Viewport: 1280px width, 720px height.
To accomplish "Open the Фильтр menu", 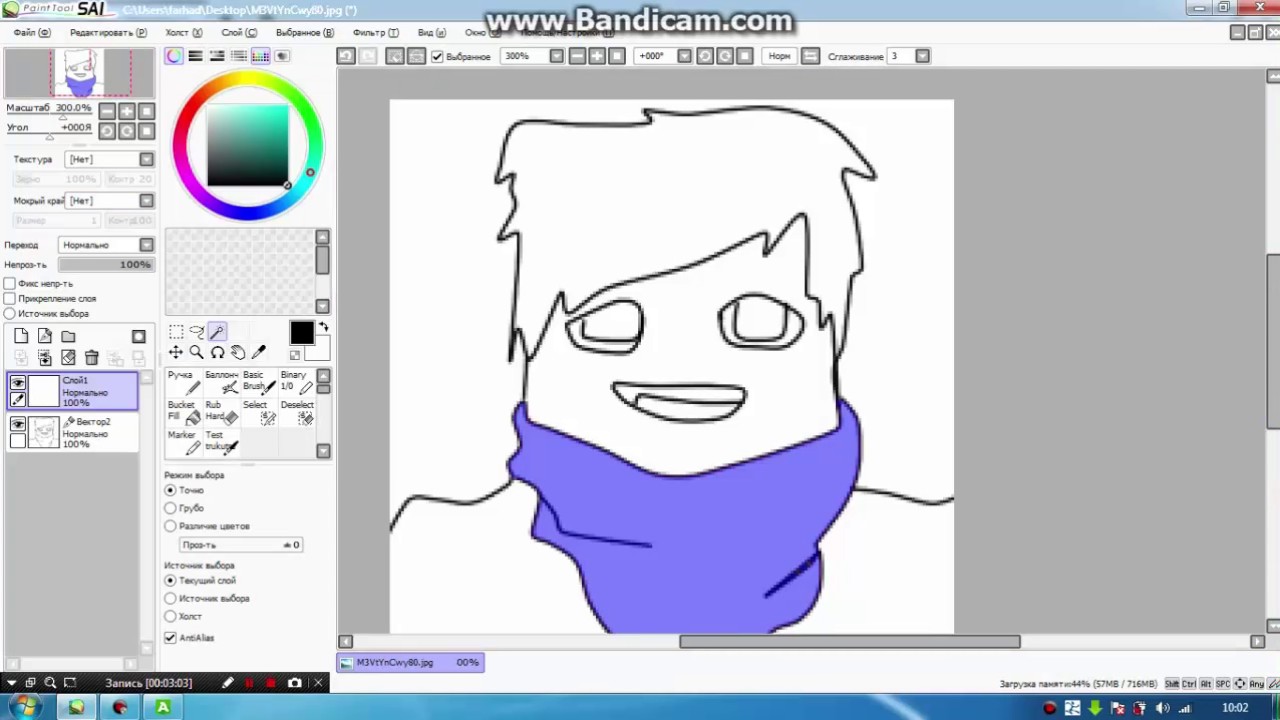I will point(375,33).
